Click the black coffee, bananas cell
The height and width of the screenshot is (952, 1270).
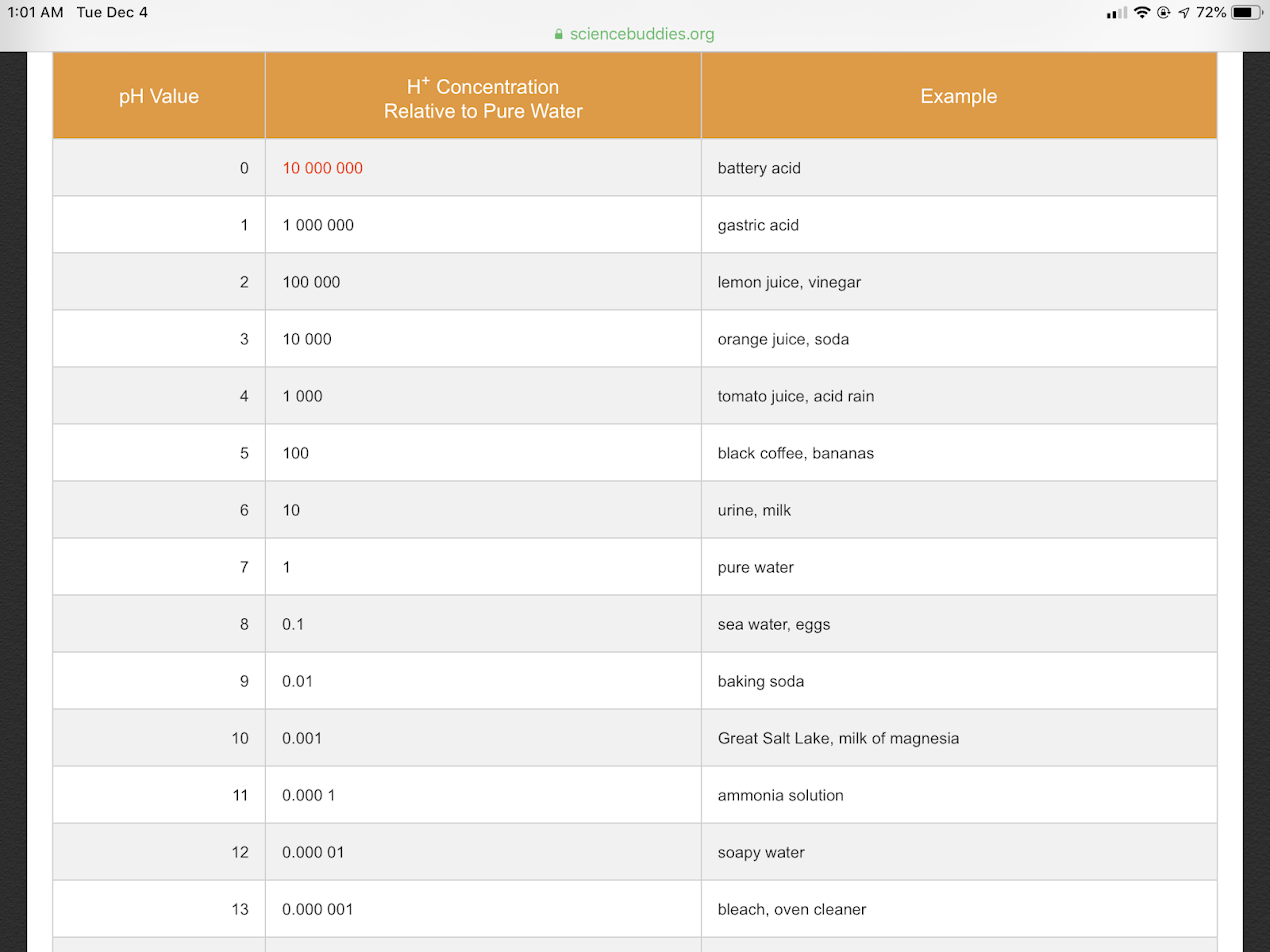[795, 453]
